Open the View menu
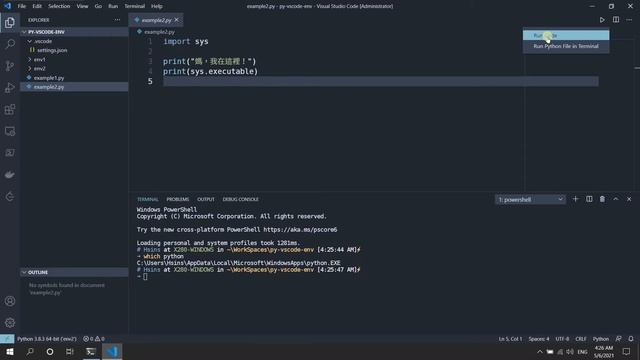The image size is (640, 360). [82, 6]
